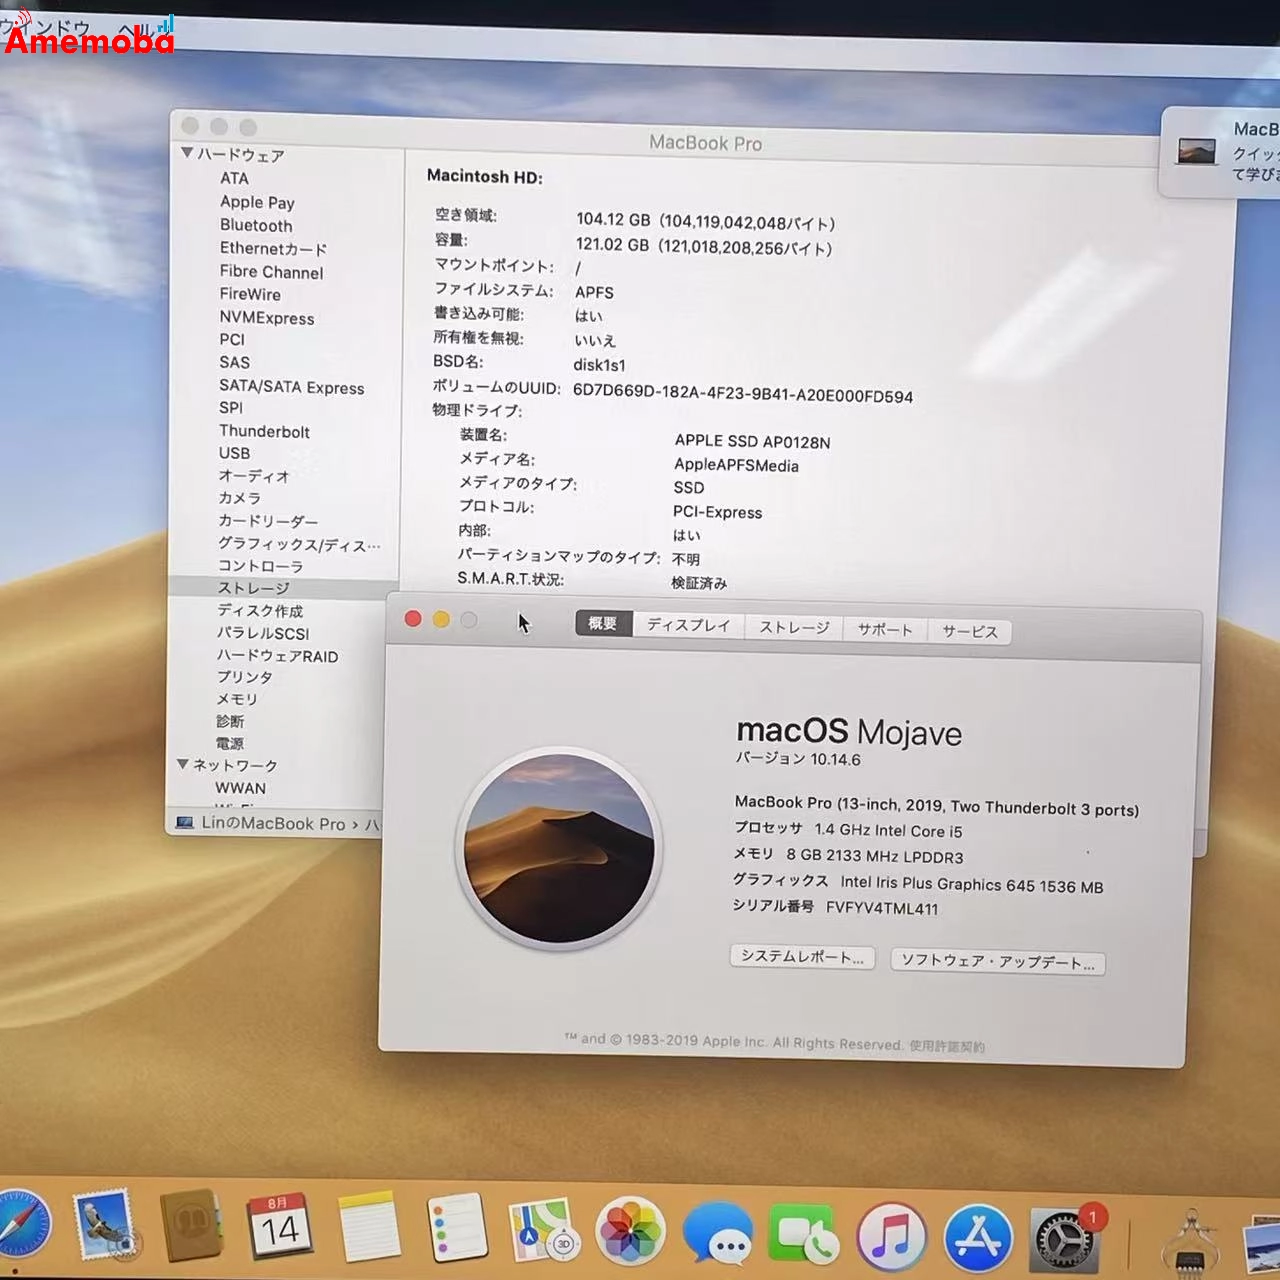Open the App Store icon
Viewport: 1280px width, 1280px height.
(x=978, y=1235)
